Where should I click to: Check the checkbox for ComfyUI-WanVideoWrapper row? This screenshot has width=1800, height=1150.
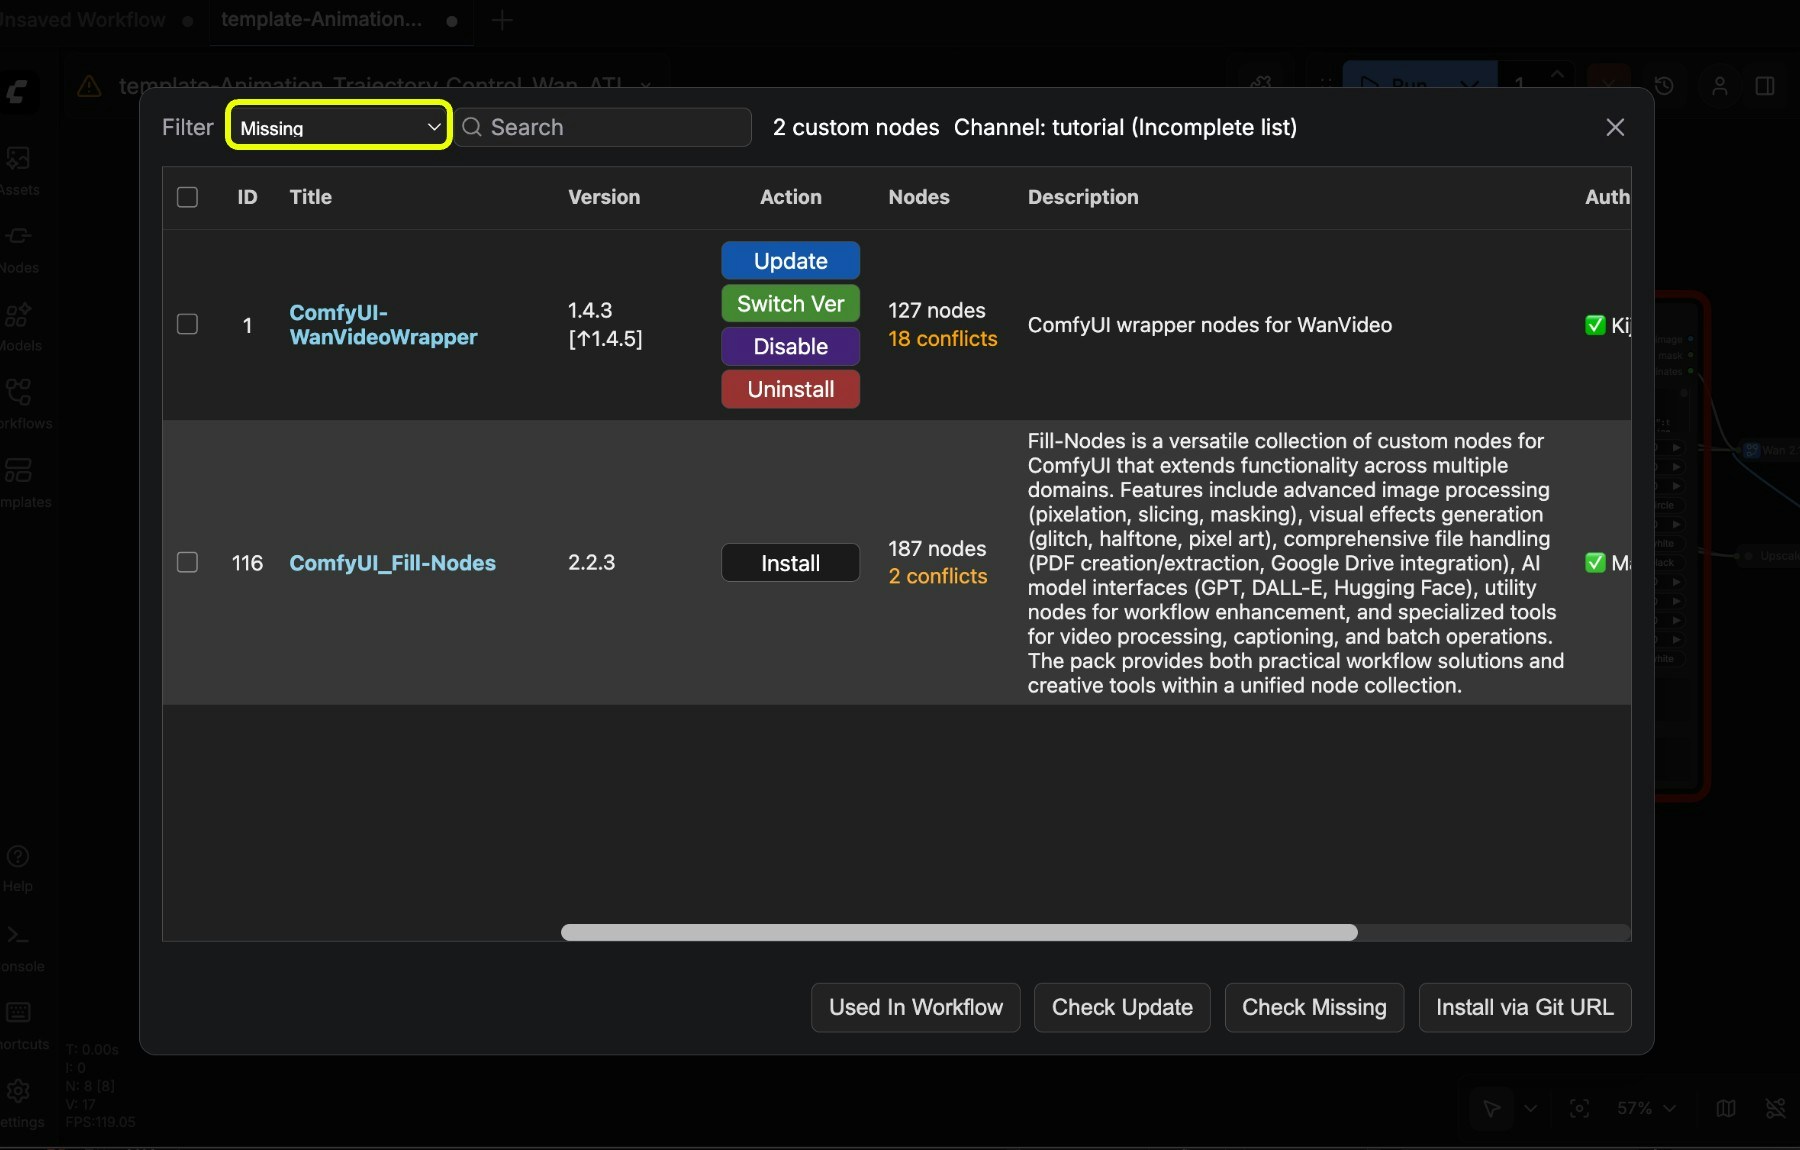click(187, 324)
